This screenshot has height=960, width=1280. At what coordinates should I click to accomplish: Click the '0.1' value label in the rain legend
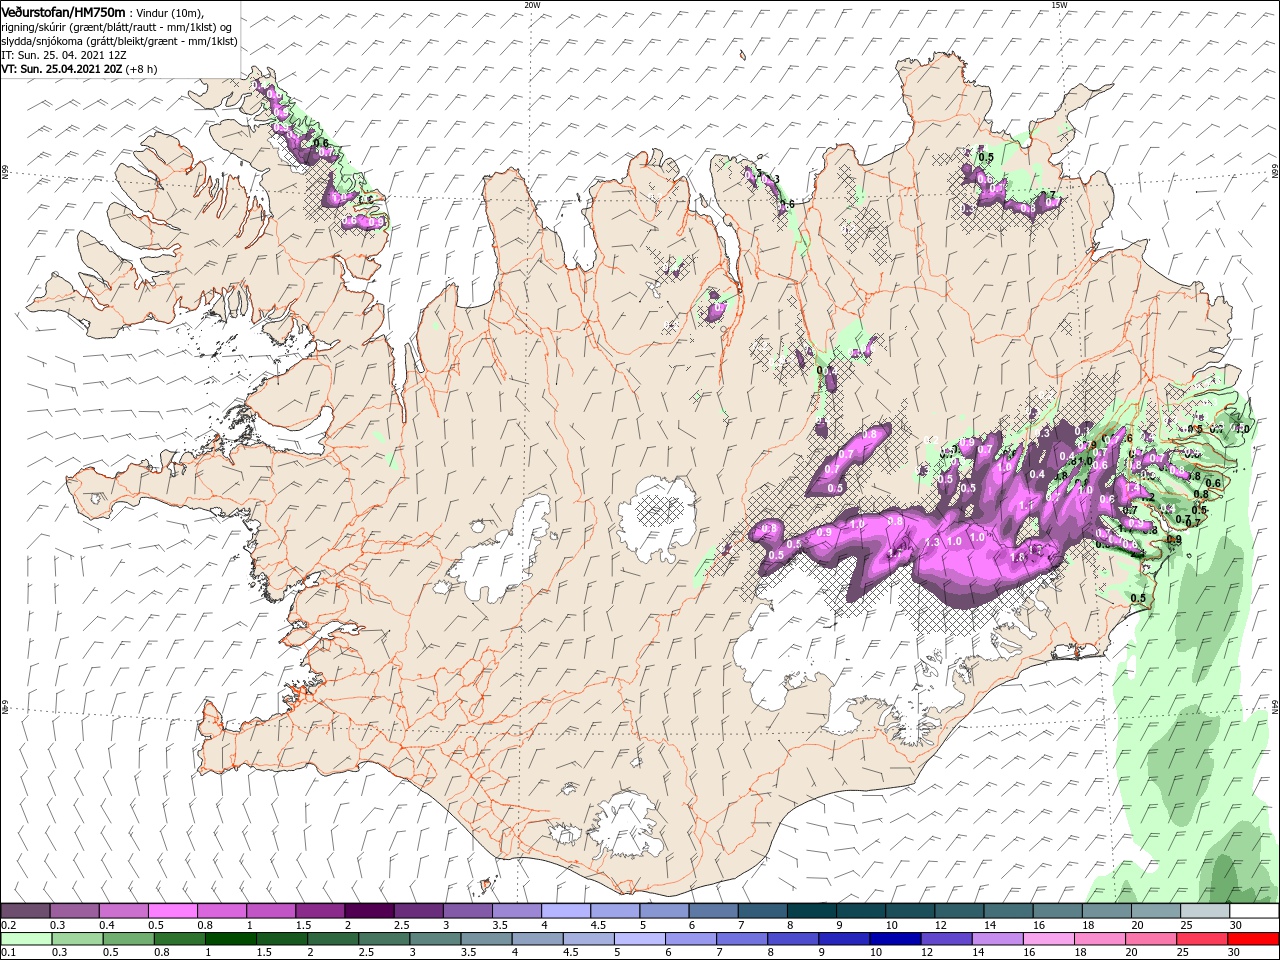8,953
